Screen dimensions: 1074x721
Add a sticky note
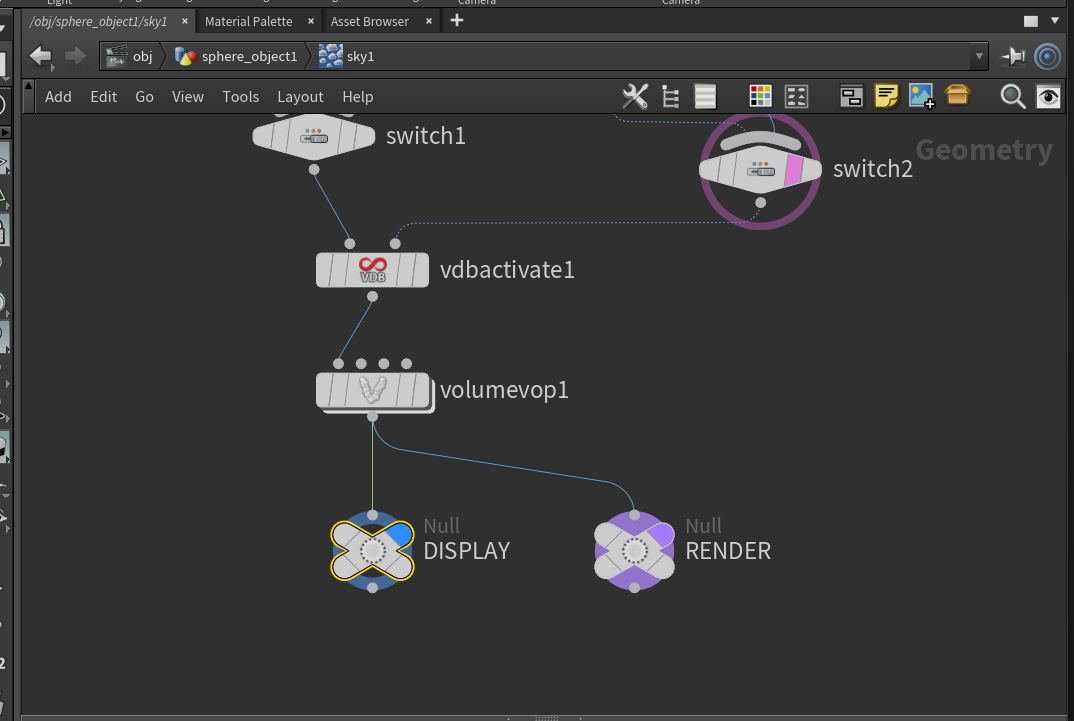click(886, 96)
